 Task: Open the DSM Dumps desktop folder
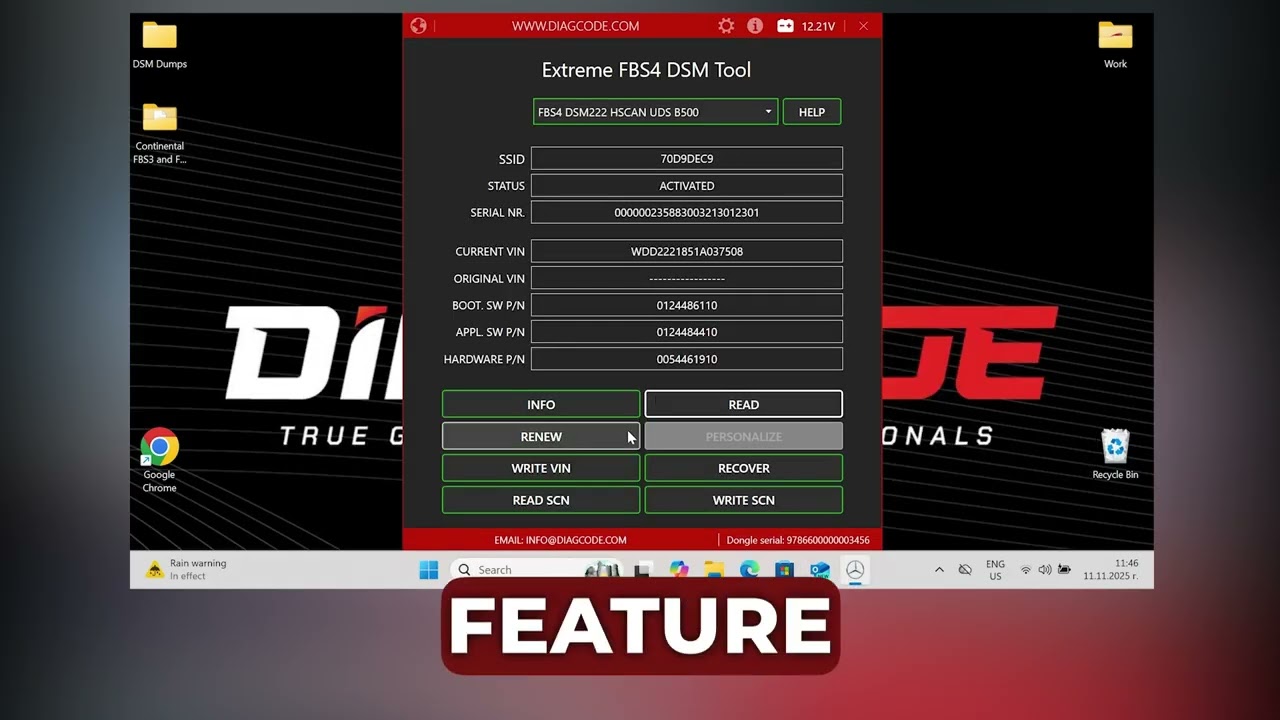pos(160,45)
